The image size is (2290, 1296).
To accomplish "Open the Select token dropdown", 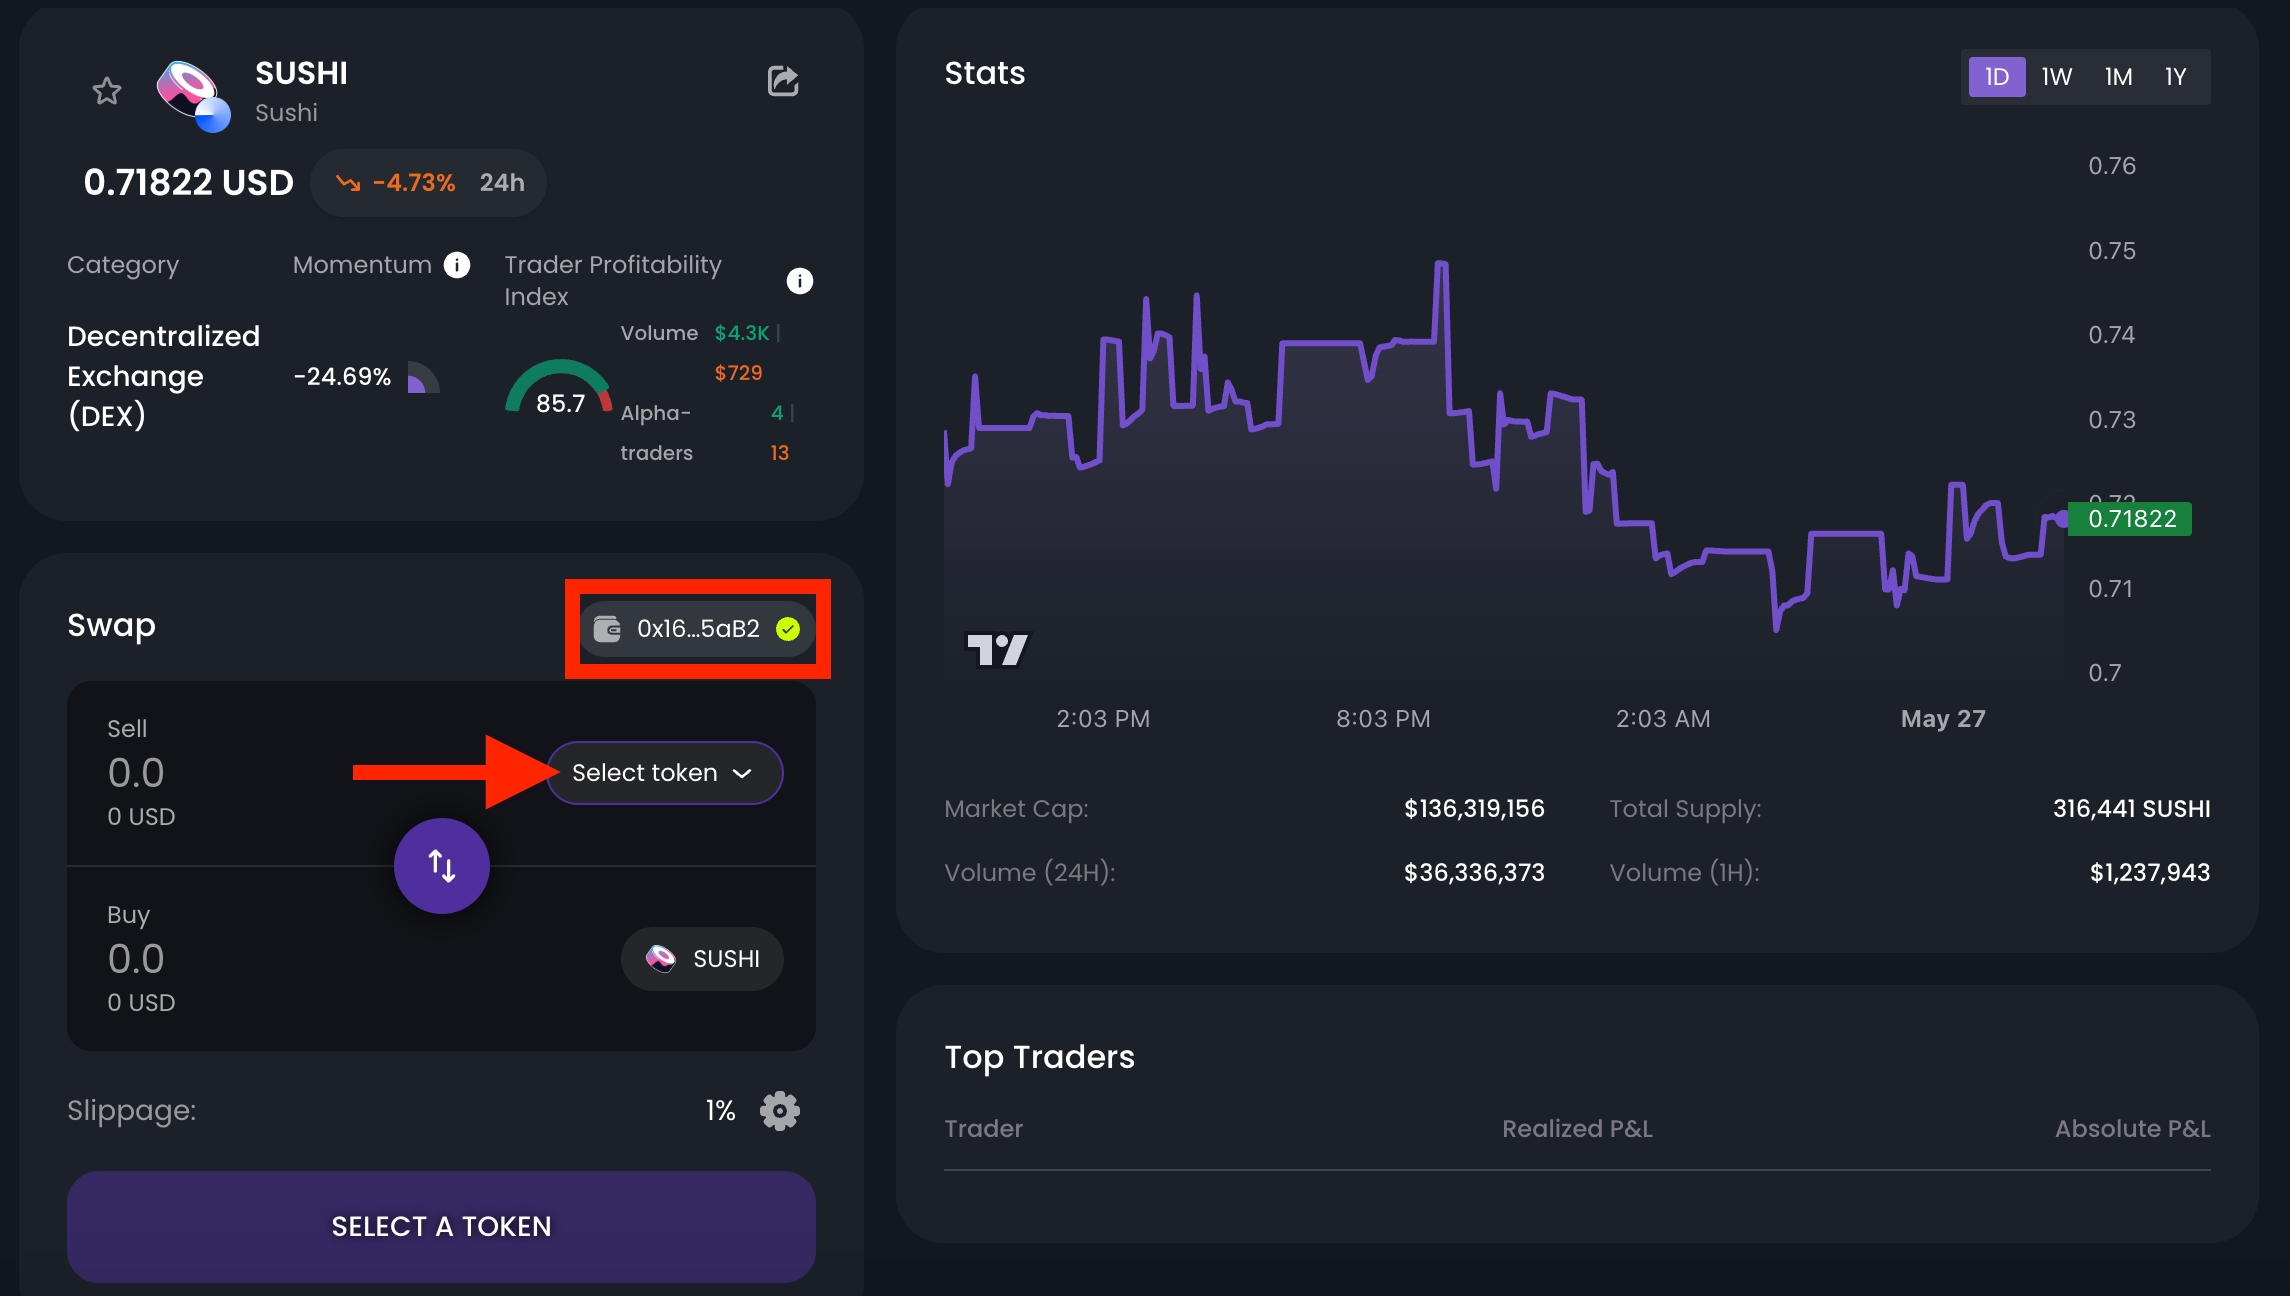I will point(664,773).
